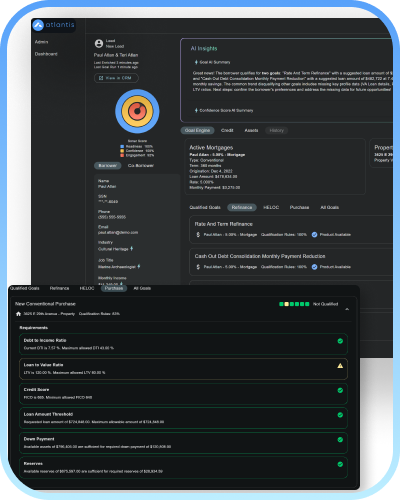
Task: Open Cash Out Debt Consolidation Monthly Payment Reduction card
Action: (291, 262)
